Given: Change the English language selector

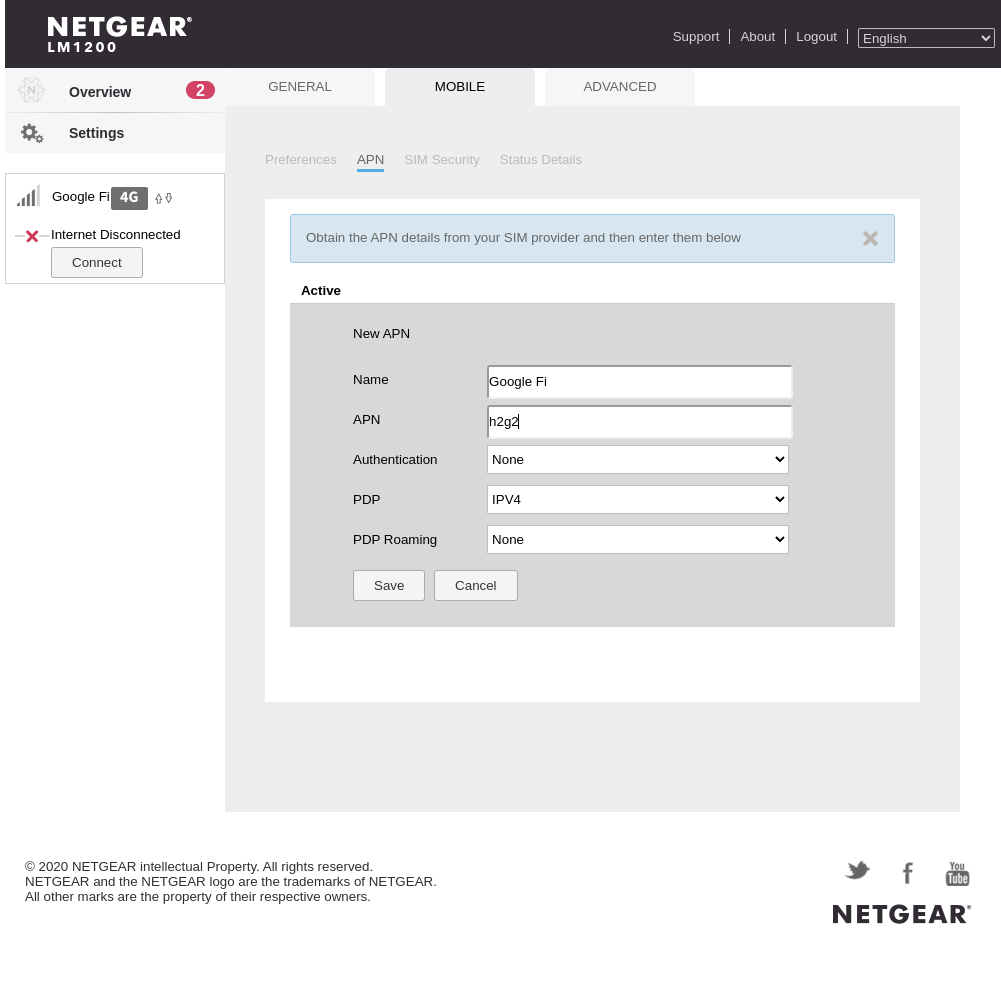Looking at the screenshot, I should coord(926,38).
